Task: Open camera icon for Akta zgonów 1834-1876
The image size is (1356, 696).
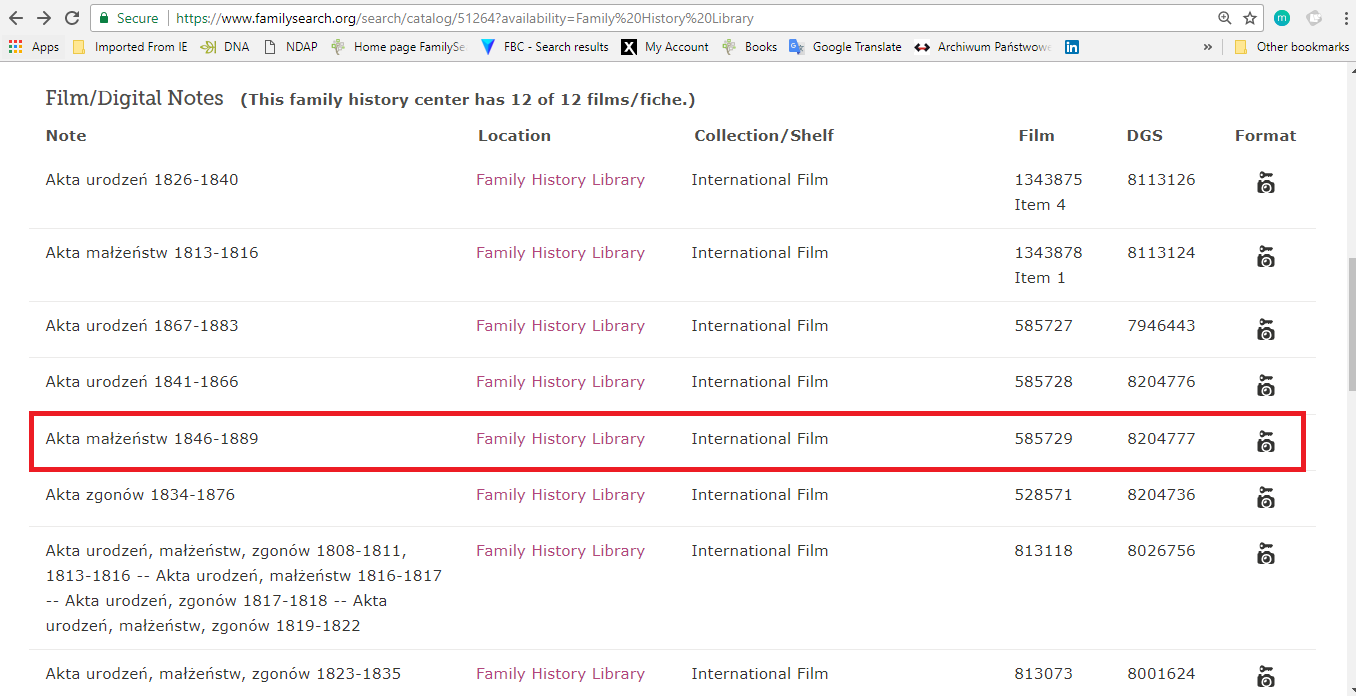Action: (1265, 497)
